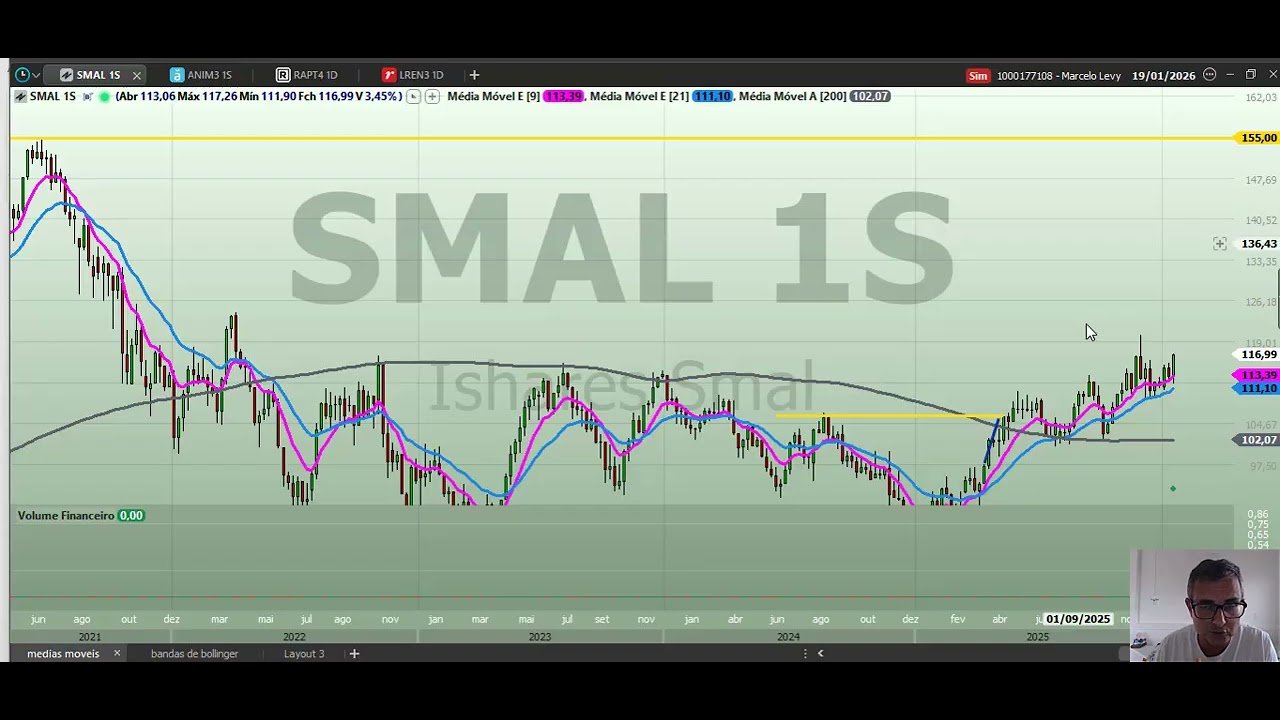This screenshot has height=720, width=1280.
Task: Click the RAPT4 logo icon on its tab
Action: tap(284, 74)
